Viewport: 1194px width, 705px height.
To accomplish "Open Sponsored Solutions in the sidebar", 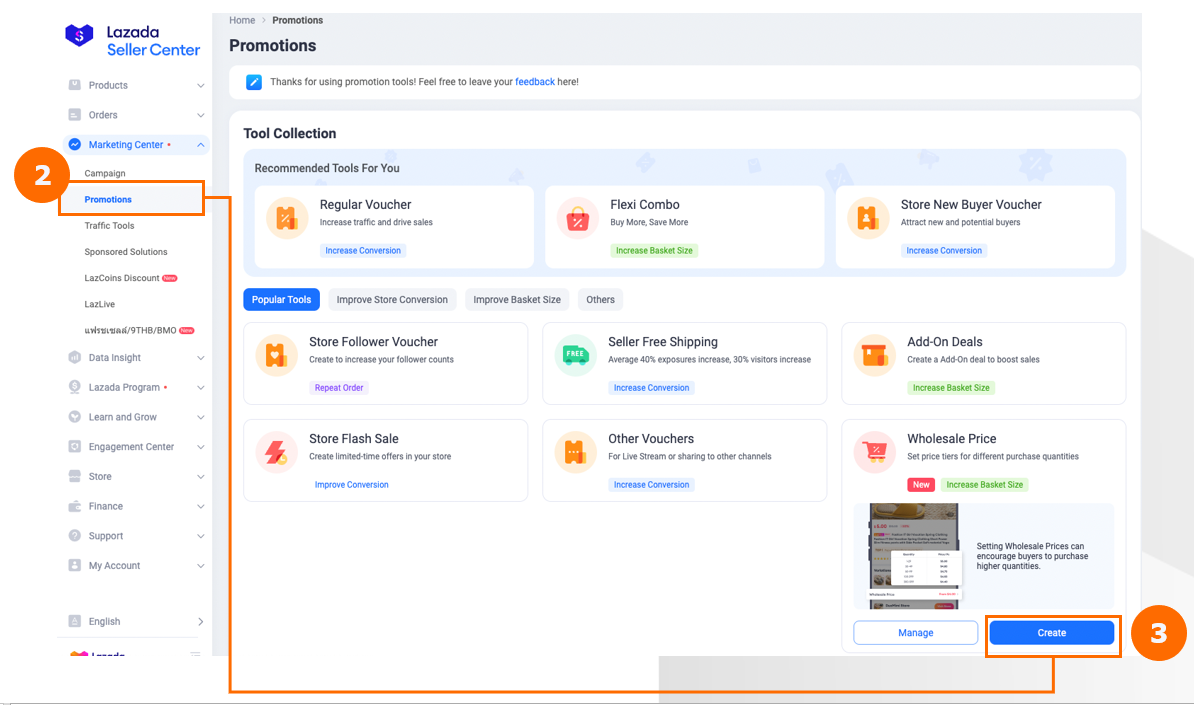I will coord(126,251).
